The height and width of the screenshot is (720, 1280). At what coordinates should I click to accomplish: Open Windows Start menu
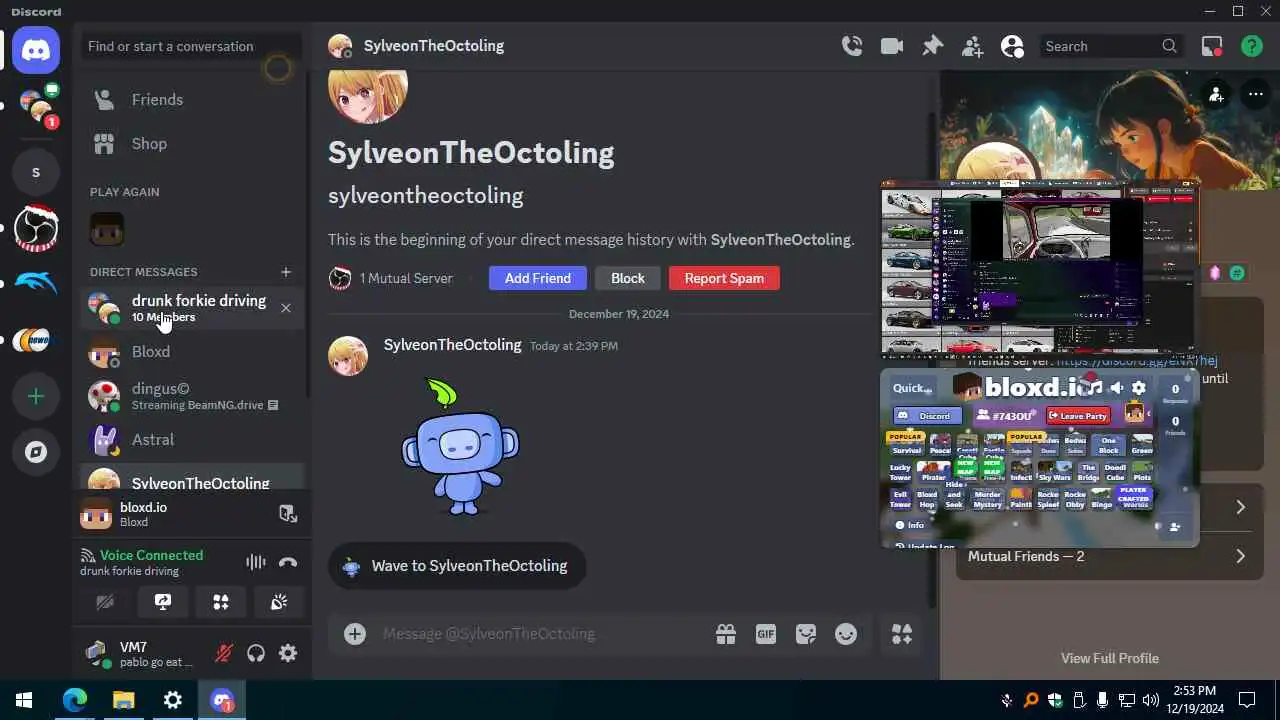pos(24,700)
